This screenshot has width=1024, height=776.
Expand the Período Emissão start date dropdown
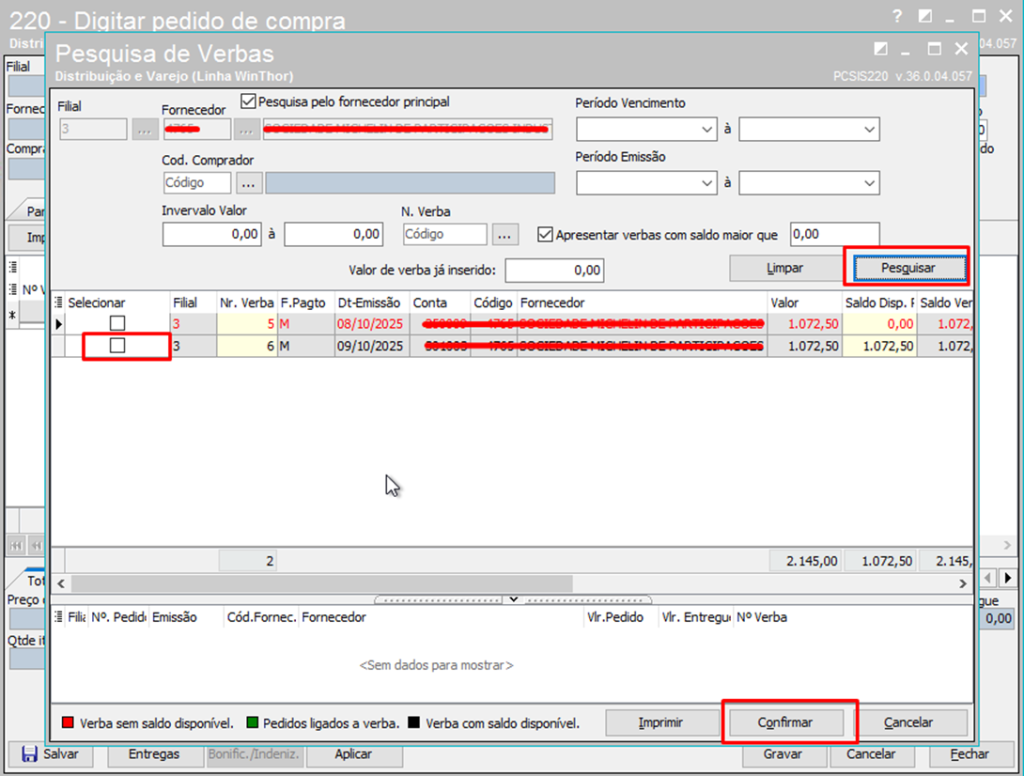(x=708, y=183)
